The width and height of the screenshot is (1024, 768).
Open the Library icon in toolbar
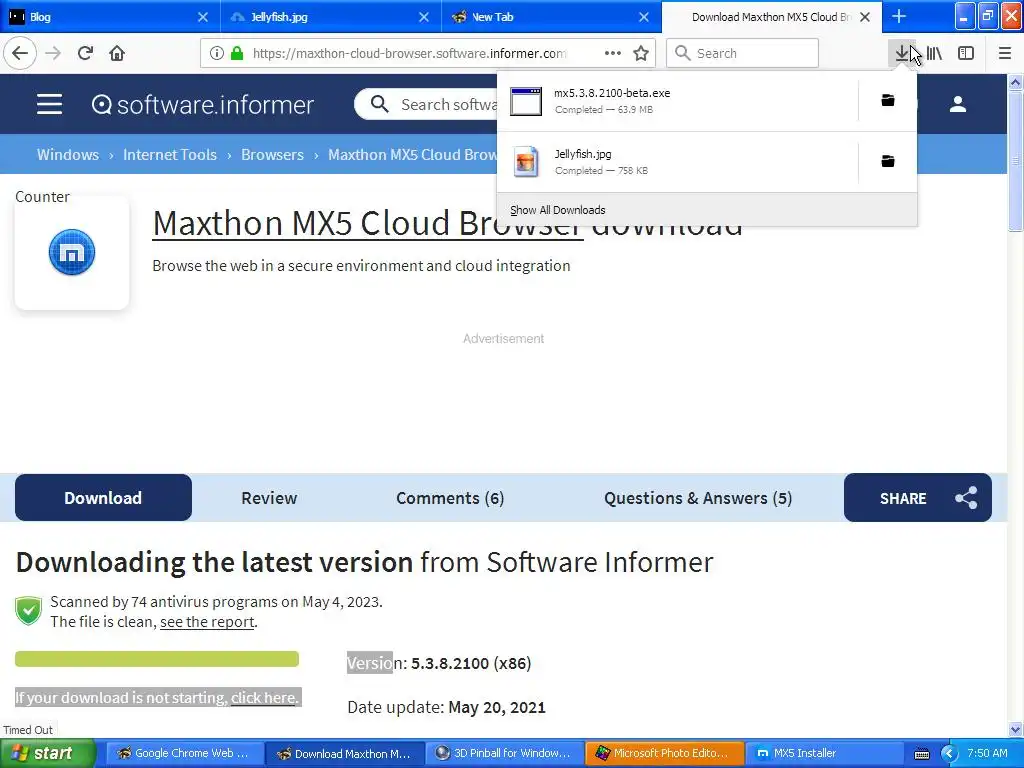click(x=934, y=53)
